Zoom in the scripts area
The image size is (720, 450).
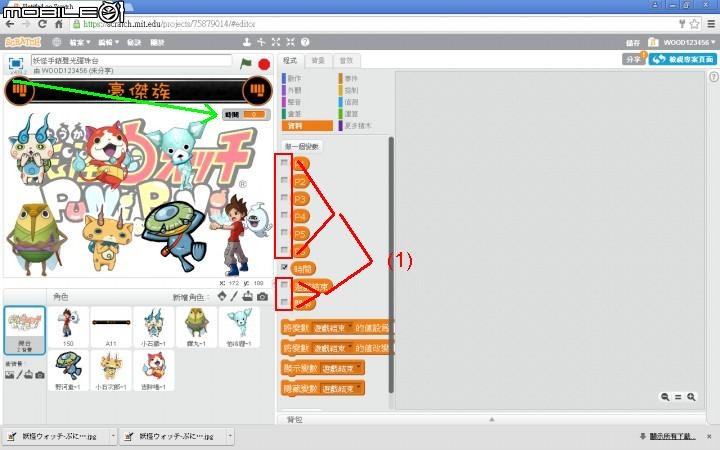691,397
